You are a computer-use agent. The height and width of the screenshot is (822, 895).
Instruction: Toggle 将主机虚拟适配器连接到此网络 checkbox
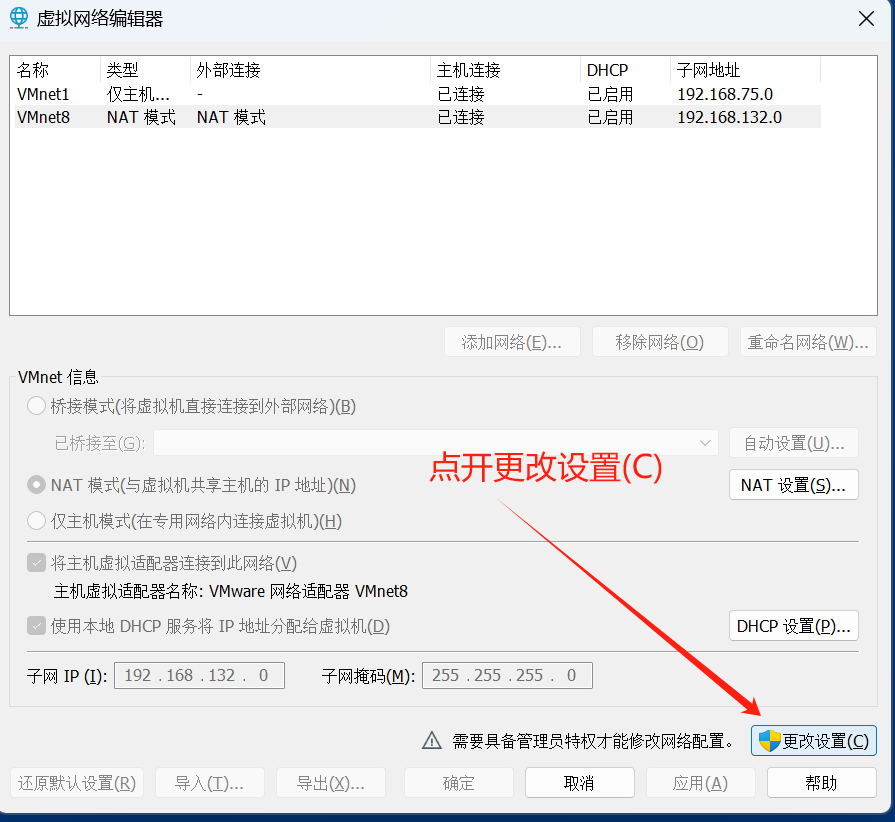pos(36,563)
